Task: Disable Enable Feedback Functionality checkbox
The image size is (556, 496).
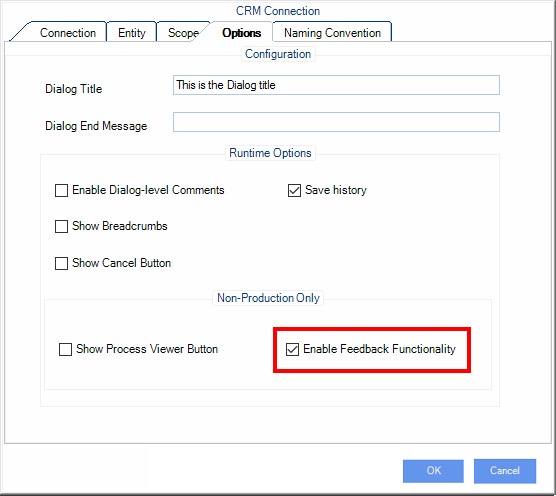Action: pos(293,349)
